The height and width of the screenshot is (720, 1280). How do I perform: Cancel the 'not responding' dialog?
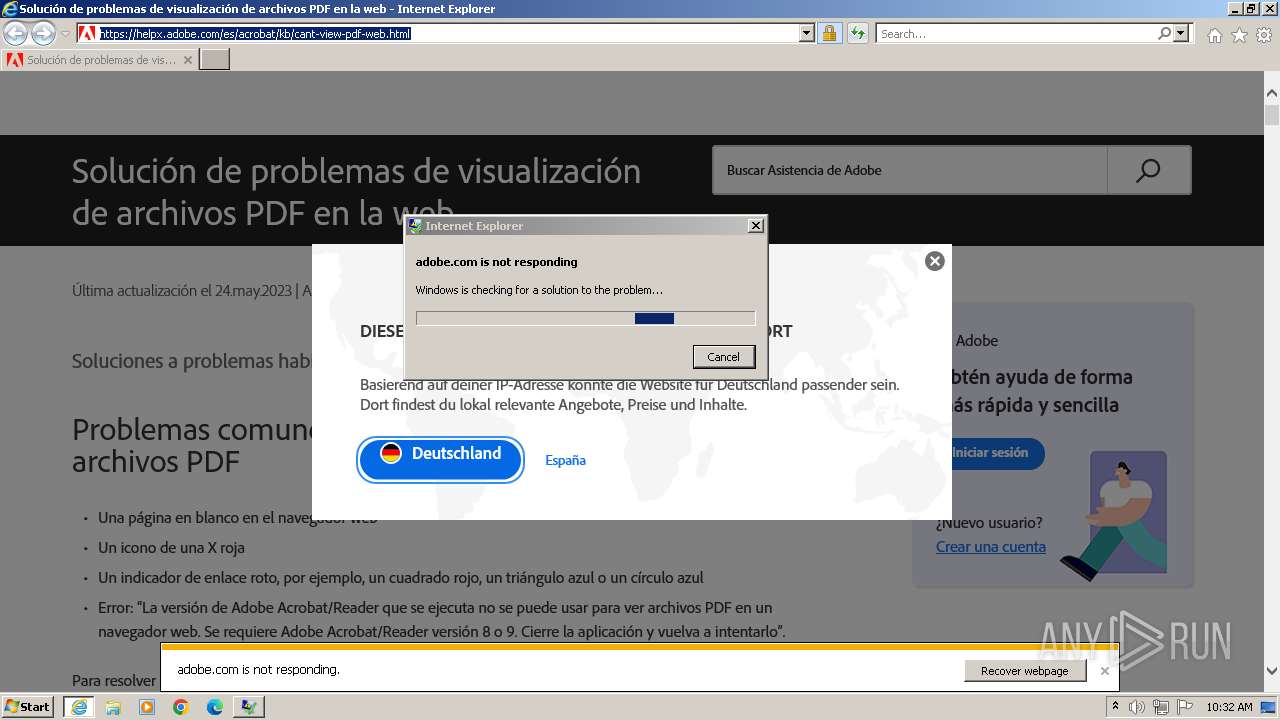724,357
